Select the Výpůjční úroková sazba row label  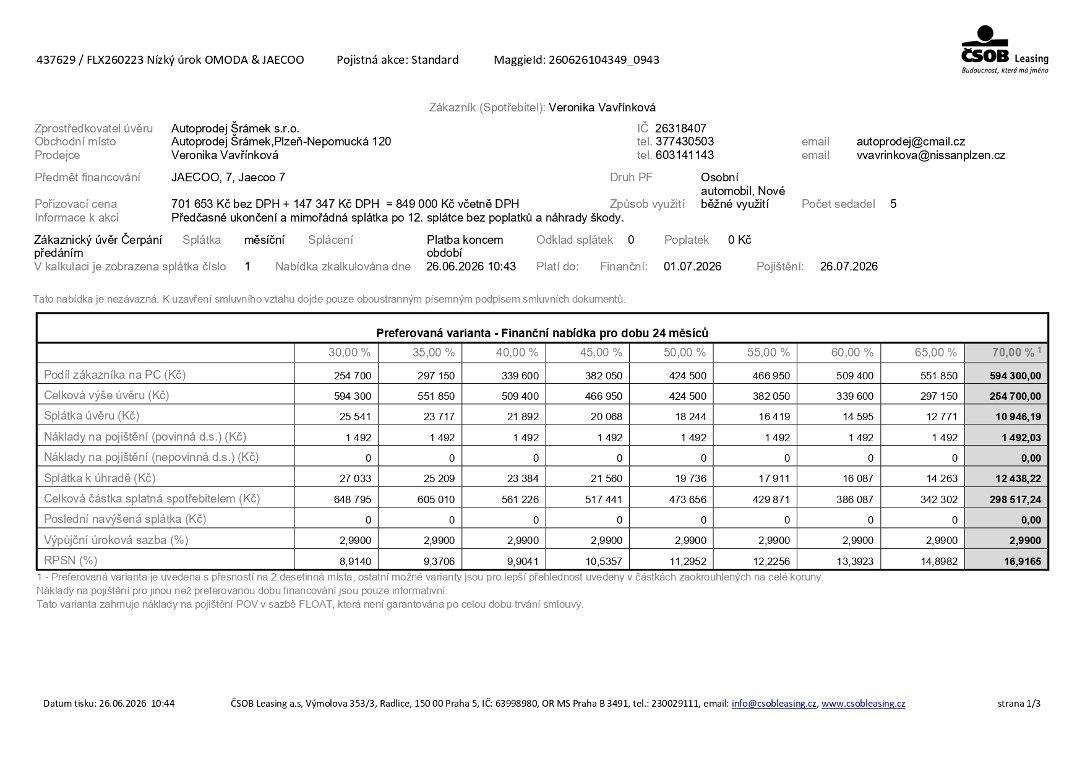click(116, 540)
